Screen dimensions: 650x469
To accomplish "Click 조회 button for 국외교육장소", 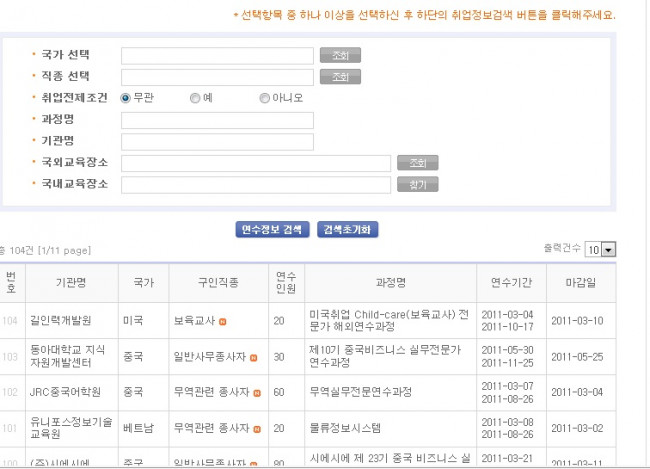I will [417, 163].
